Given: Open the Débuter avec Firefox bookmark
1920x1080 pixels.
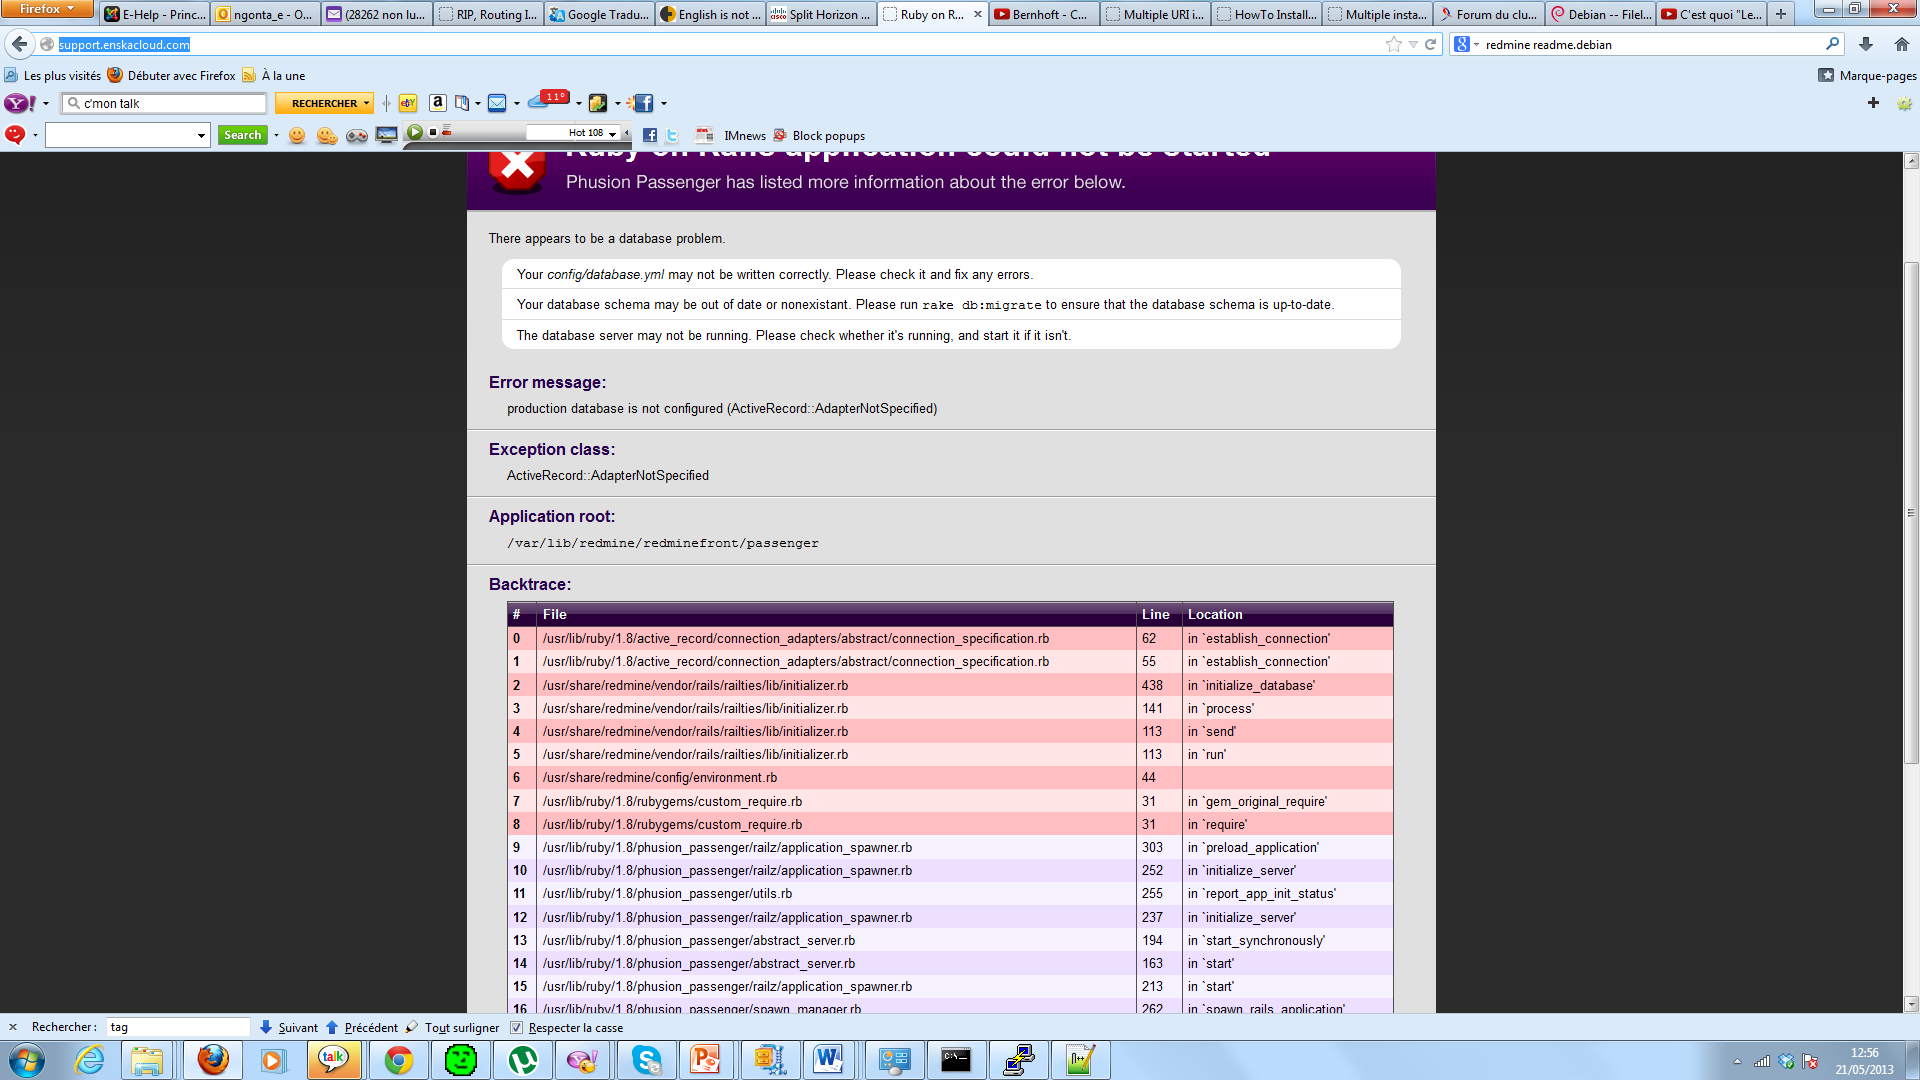Looking at the screenshot, I should tap(171, 76).
